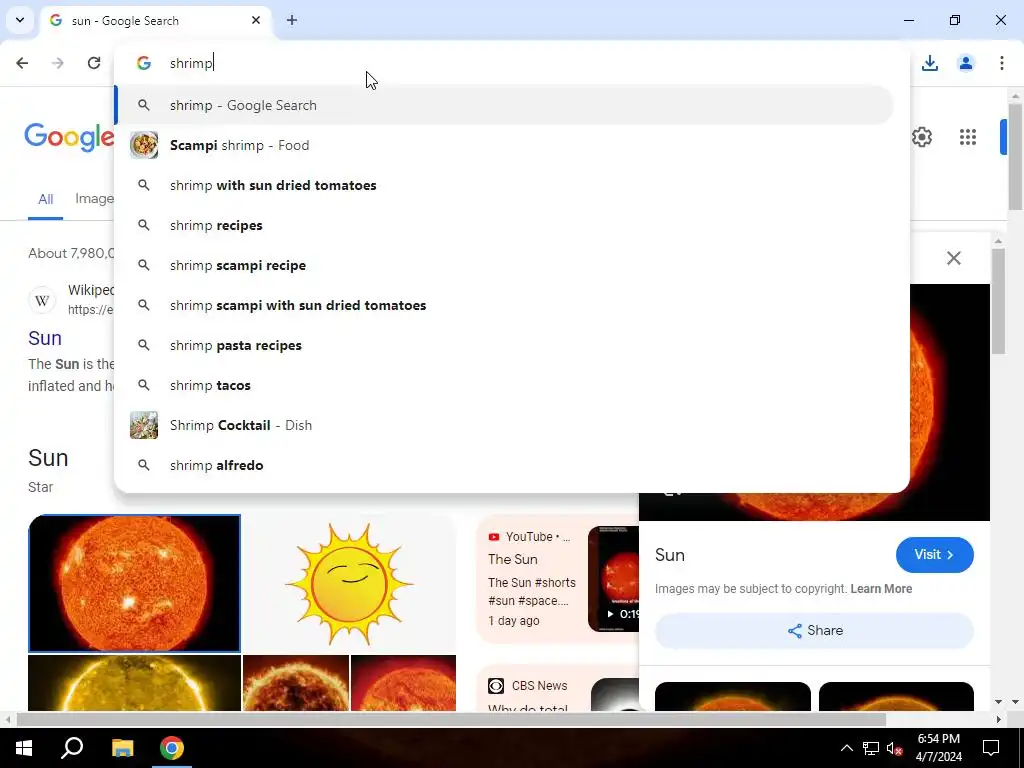Viewport: 1024px width, 768px height.
Task: Open the clock showing 6:54 PM
Action: point(938,748)
